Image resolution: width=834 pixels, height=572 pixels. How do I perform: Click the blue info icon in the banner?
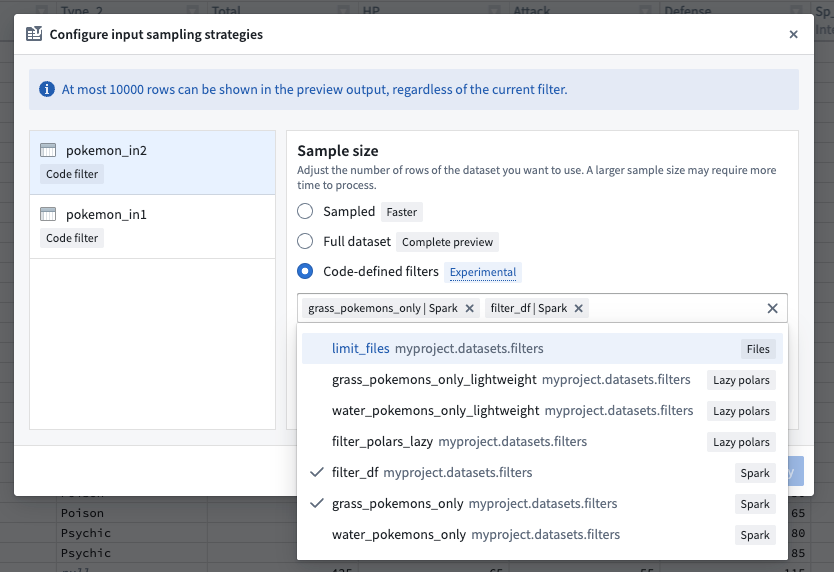(47, 89)
